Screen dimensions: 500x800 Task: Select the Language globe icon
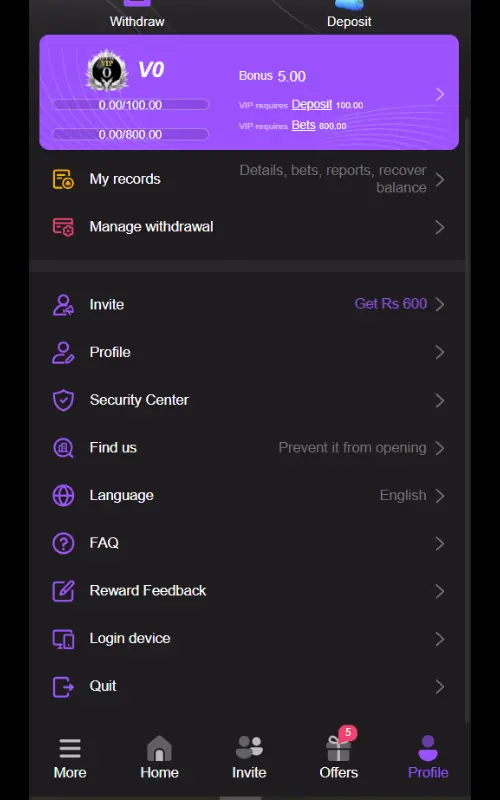click(x=63, y=495)
